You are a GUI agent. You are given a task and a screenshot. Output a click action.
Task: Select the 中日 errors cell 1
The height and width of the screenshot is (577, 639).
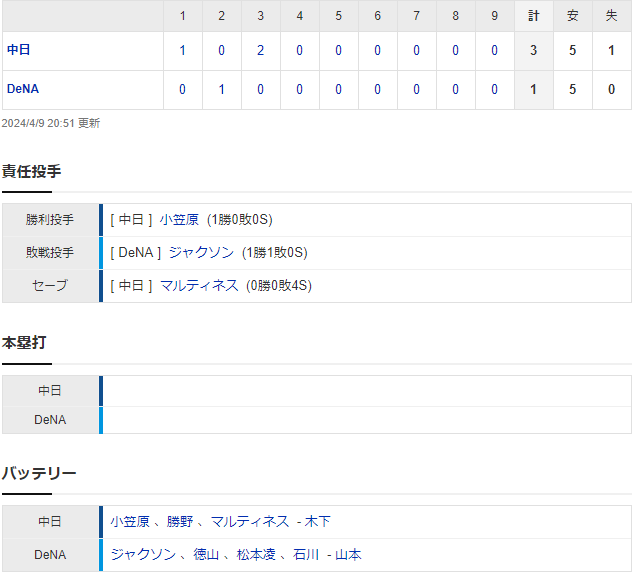(612, 51)
